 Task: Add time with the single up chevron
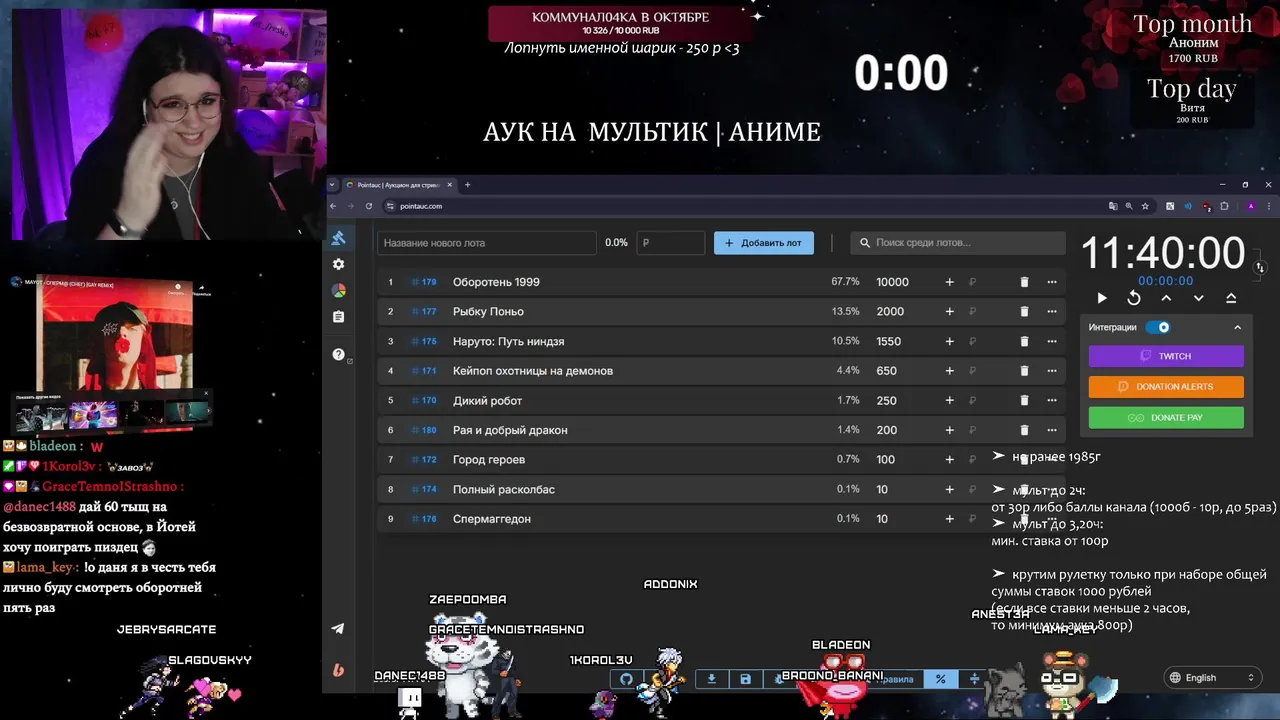1166,298
